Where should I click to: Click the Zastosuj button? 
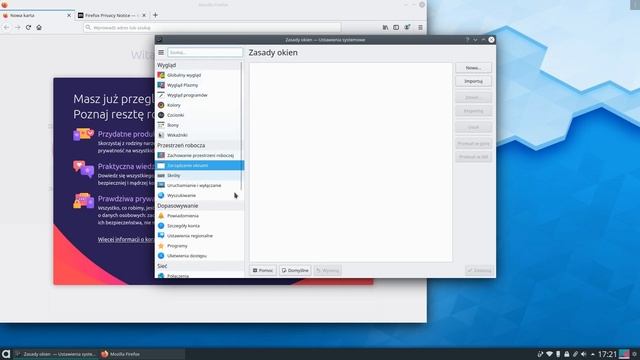coord(479,270)
